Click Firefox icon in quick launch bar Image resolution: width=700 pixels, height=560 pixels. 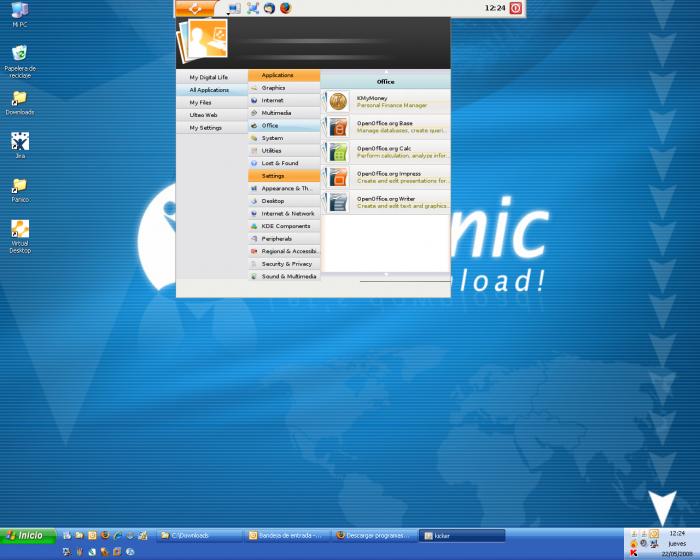pos(105,535)
